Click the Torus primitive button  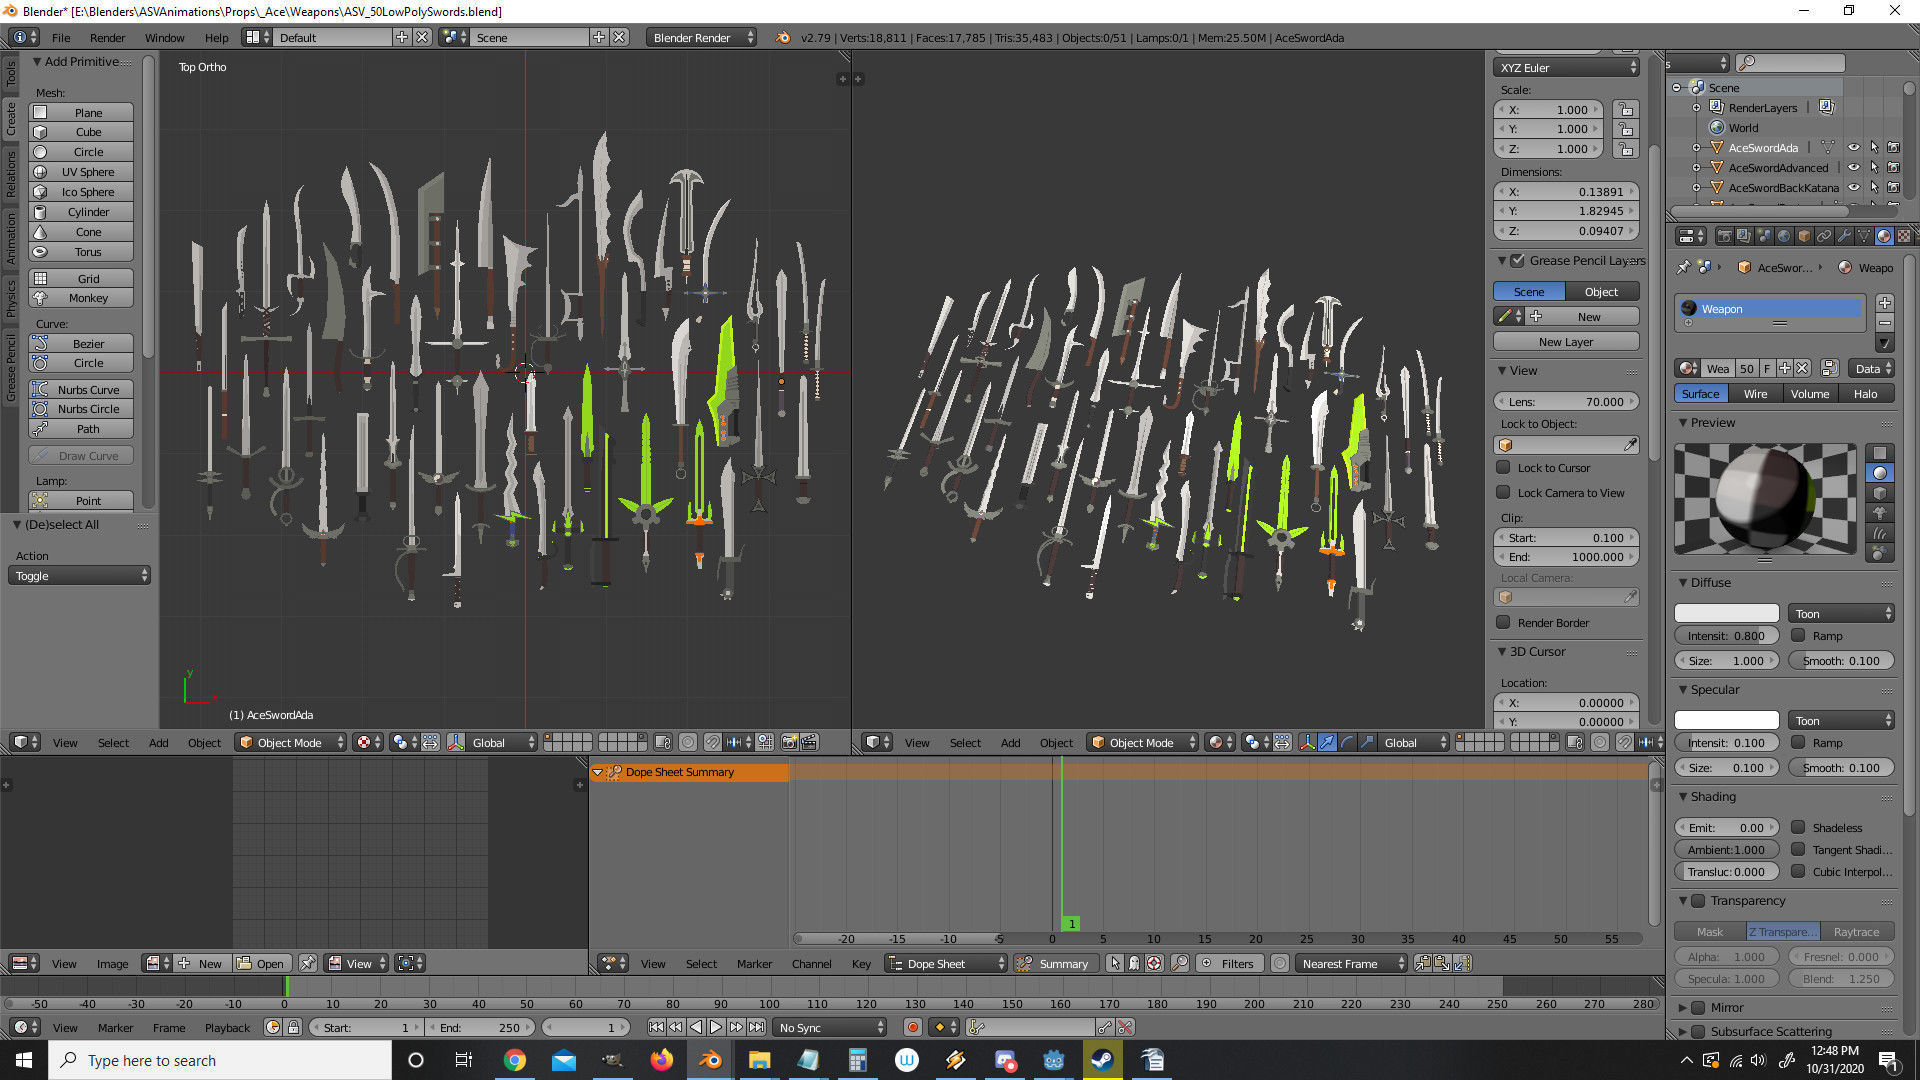pyautogui.click(x=81, y=252)
